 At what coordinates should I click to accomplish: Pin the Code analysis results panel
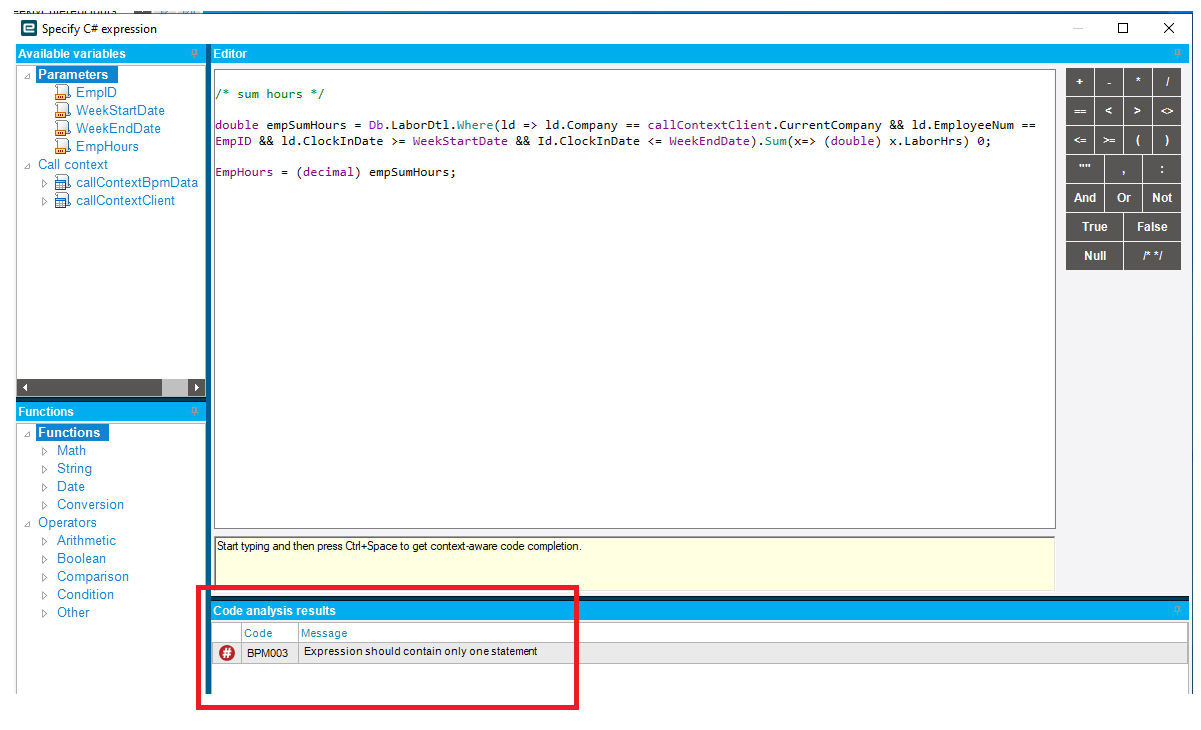(x=1178, y=610)
